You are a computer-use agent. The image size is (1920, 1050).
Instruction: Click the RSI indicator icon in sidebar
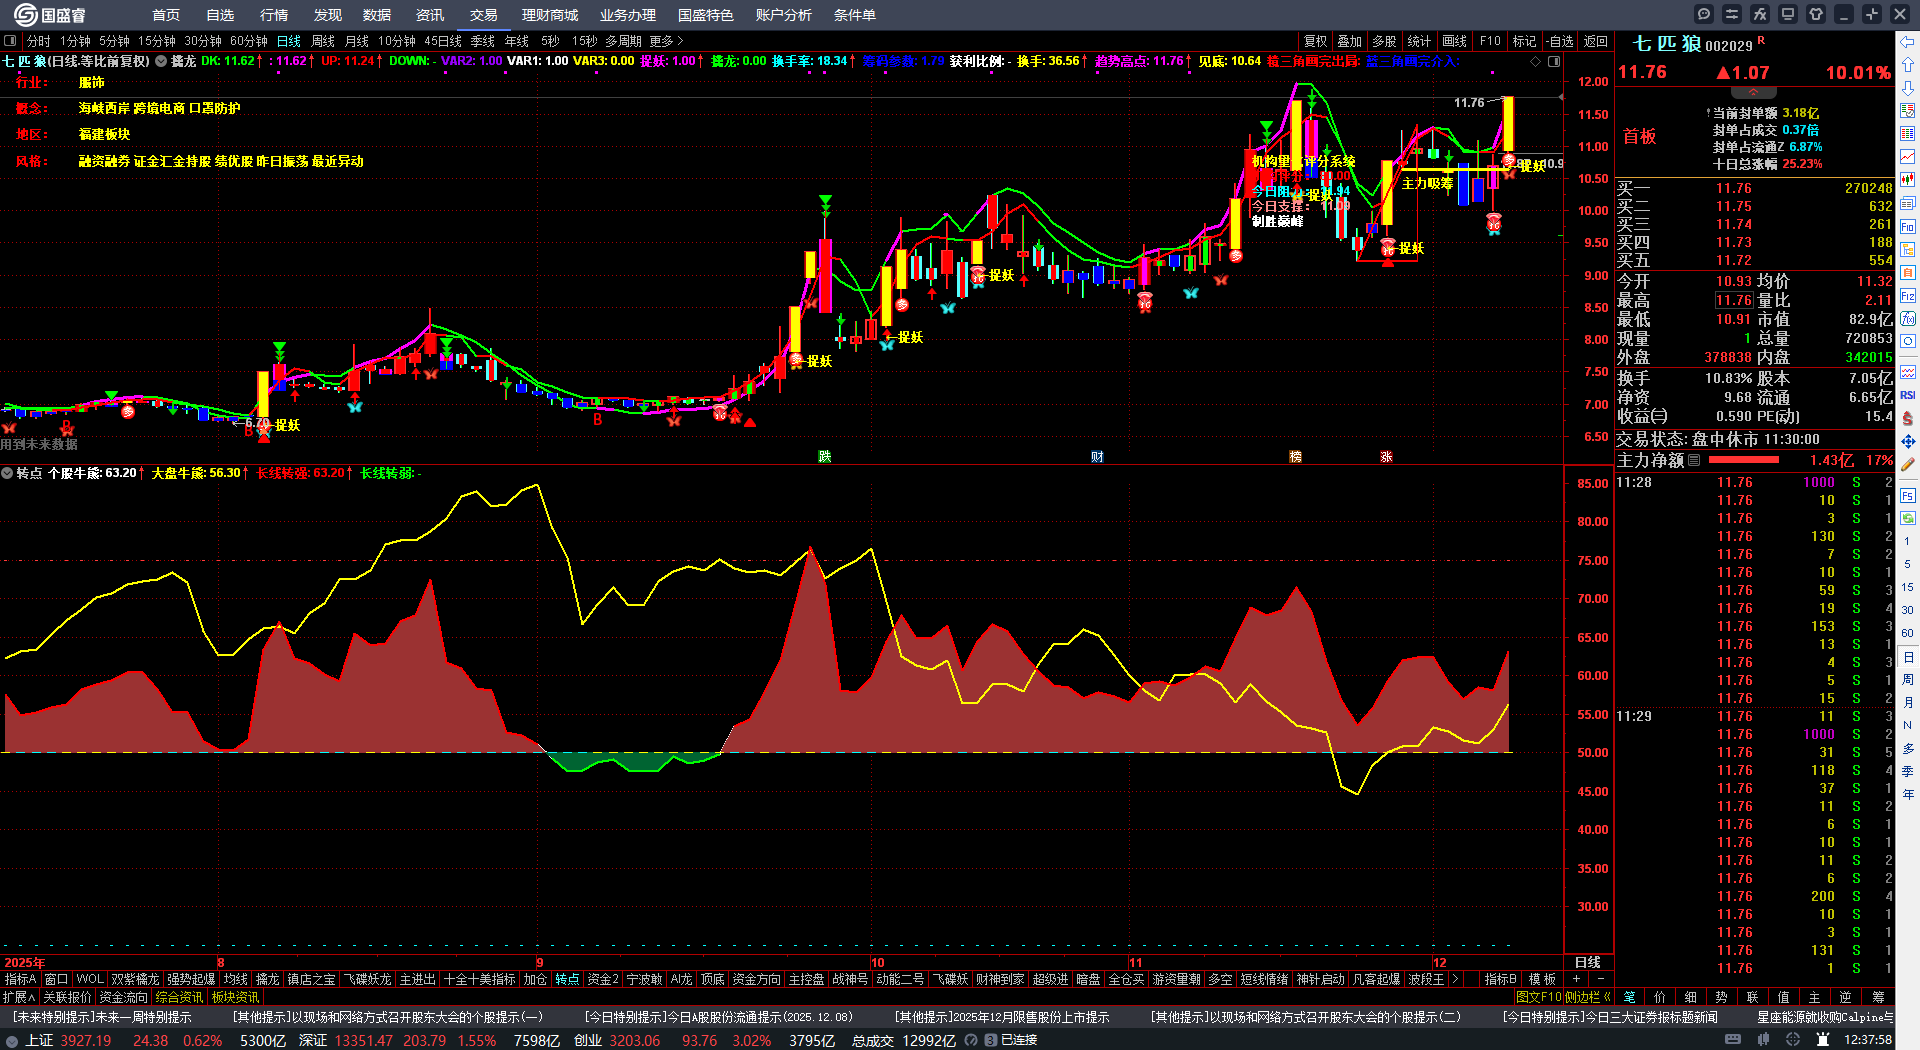(1908, 396)
